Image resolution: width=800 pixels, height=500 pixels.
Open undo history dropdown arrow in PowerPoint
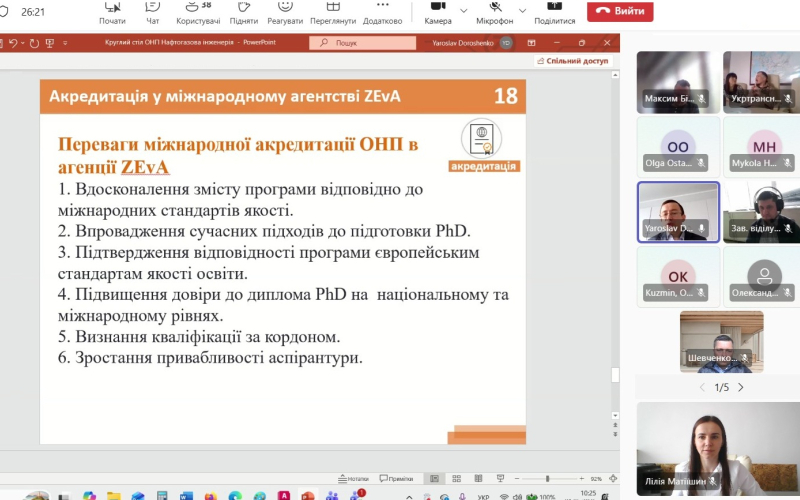pyautogui.click(x=22, y=43)
